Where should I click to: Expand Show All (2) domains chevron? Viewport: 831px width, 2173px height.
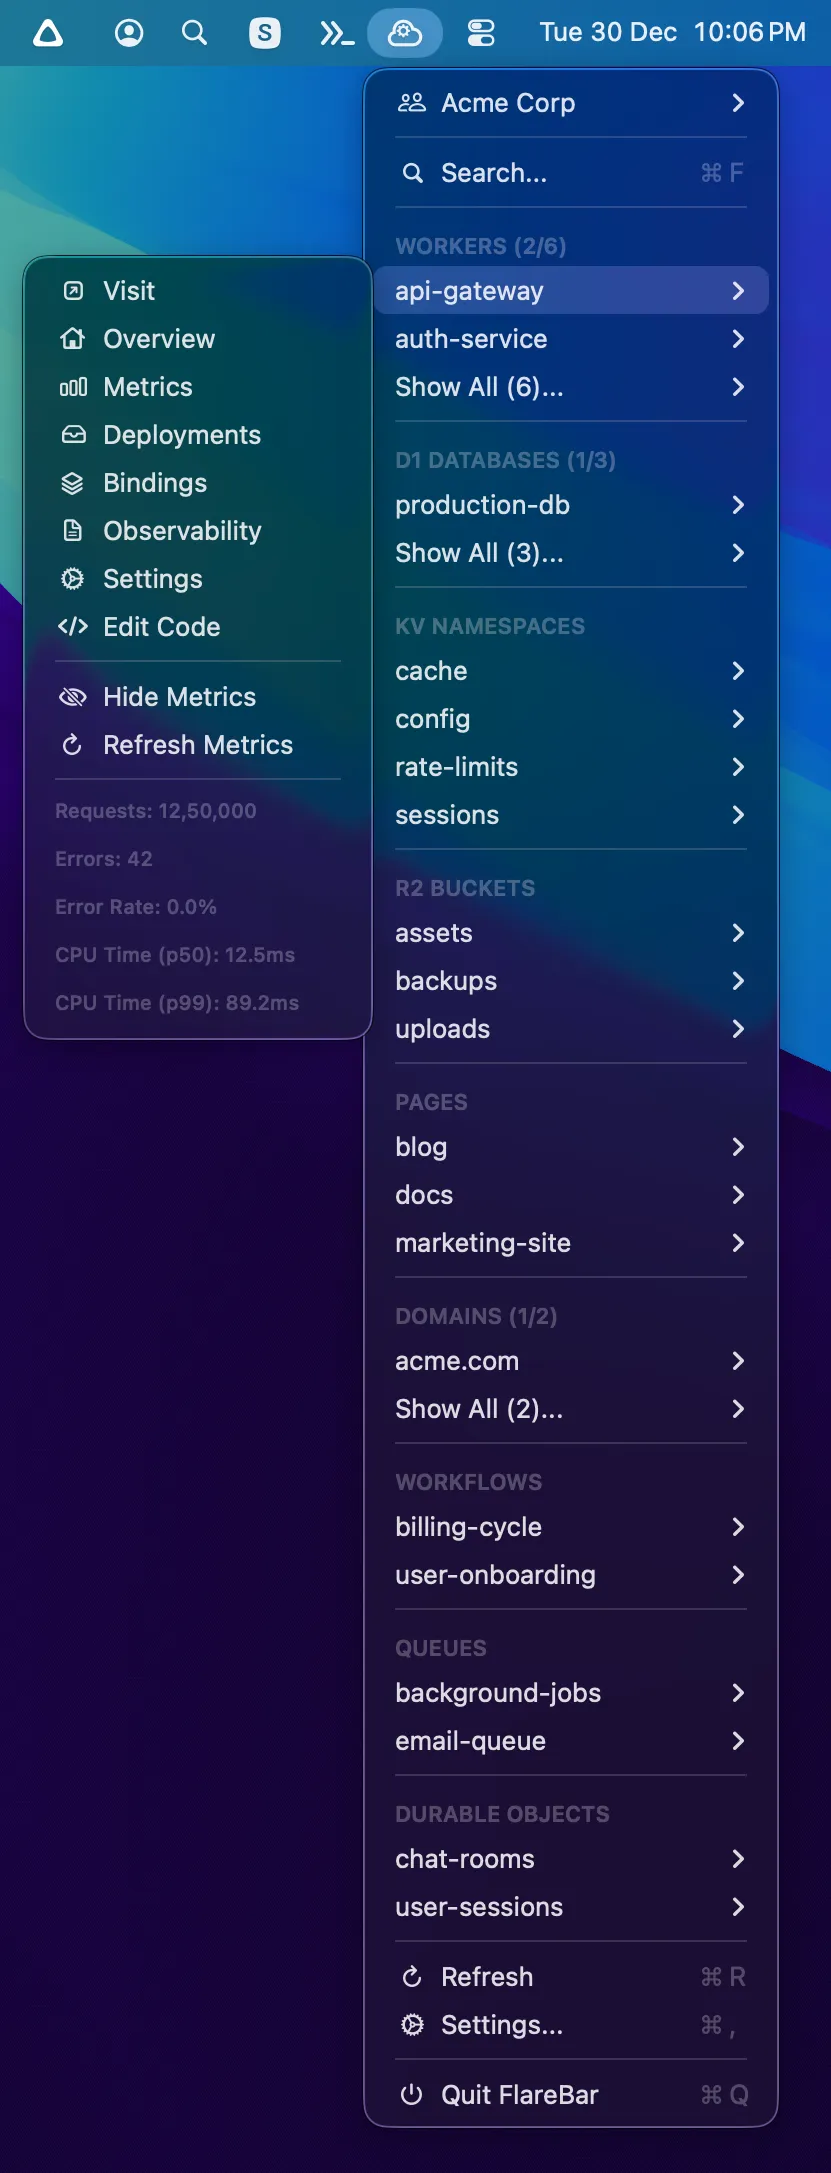point(738,1409)
